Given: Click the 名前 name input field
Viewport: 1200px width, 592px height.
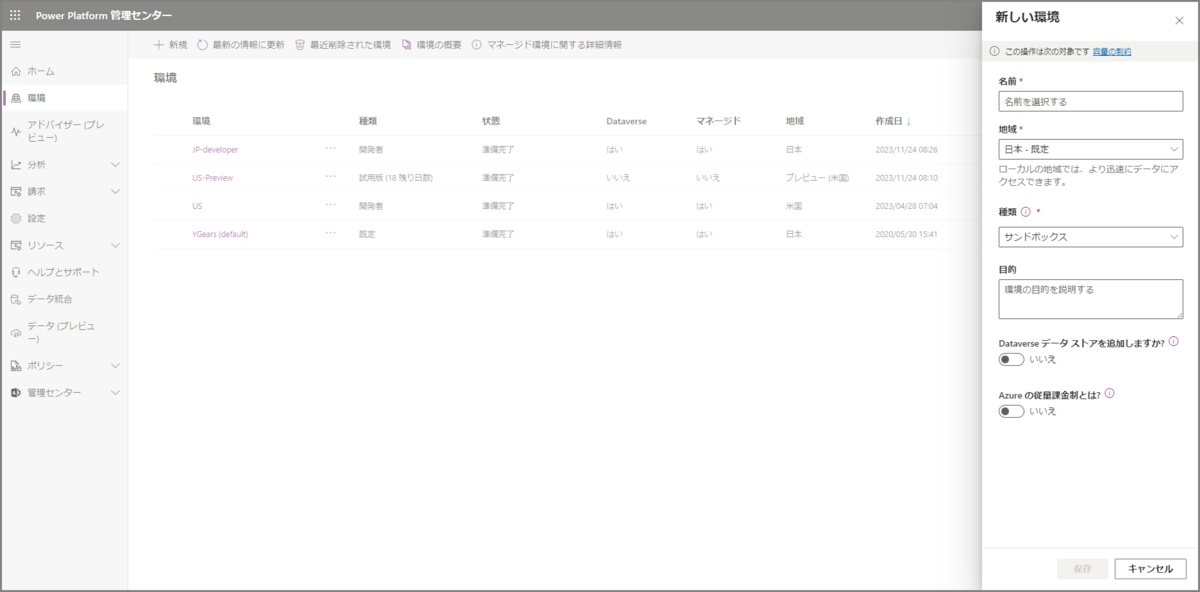Looking at the screenshot, I should tap(1090, 101).
